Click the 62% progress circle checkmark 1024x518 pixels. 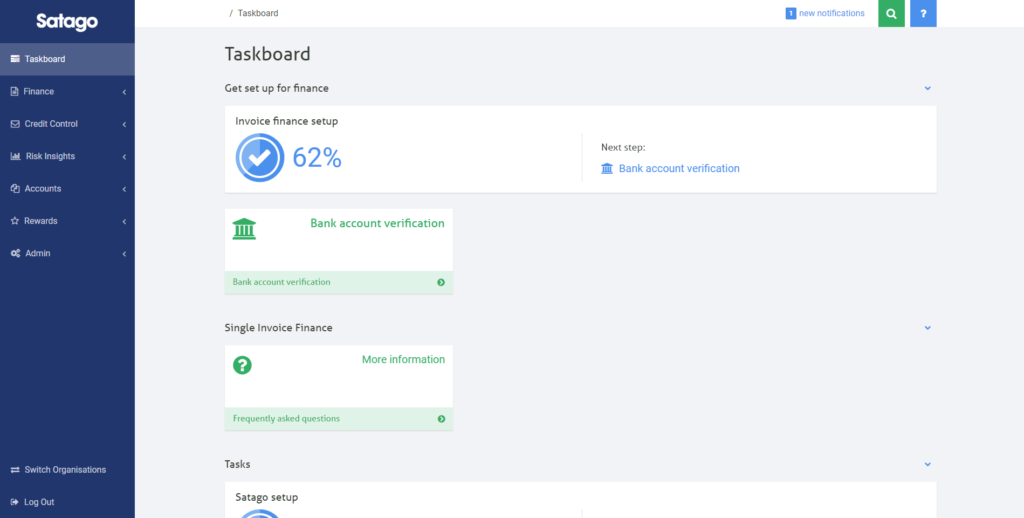coord(260,158)
